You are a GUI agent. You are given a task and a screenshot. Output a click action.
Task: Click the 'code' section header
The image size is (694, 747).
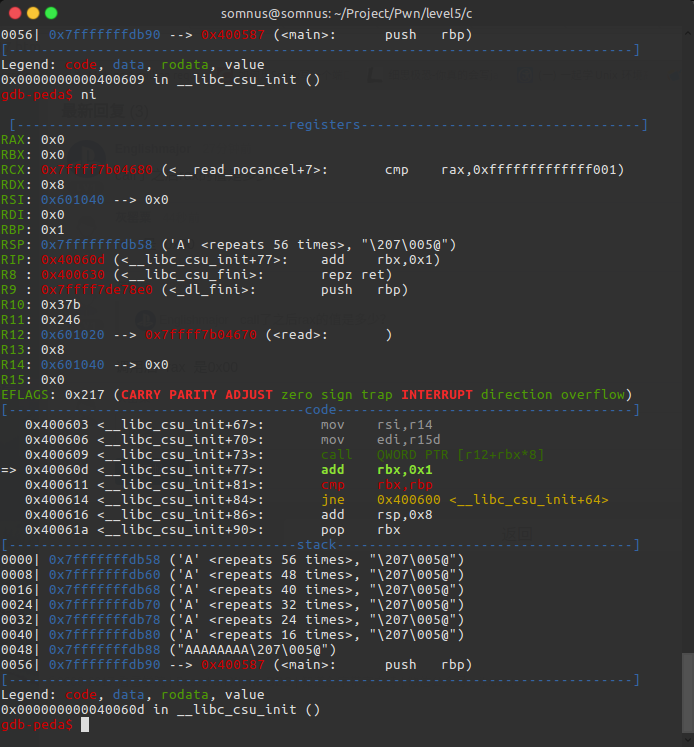click(x=321, y=410)
